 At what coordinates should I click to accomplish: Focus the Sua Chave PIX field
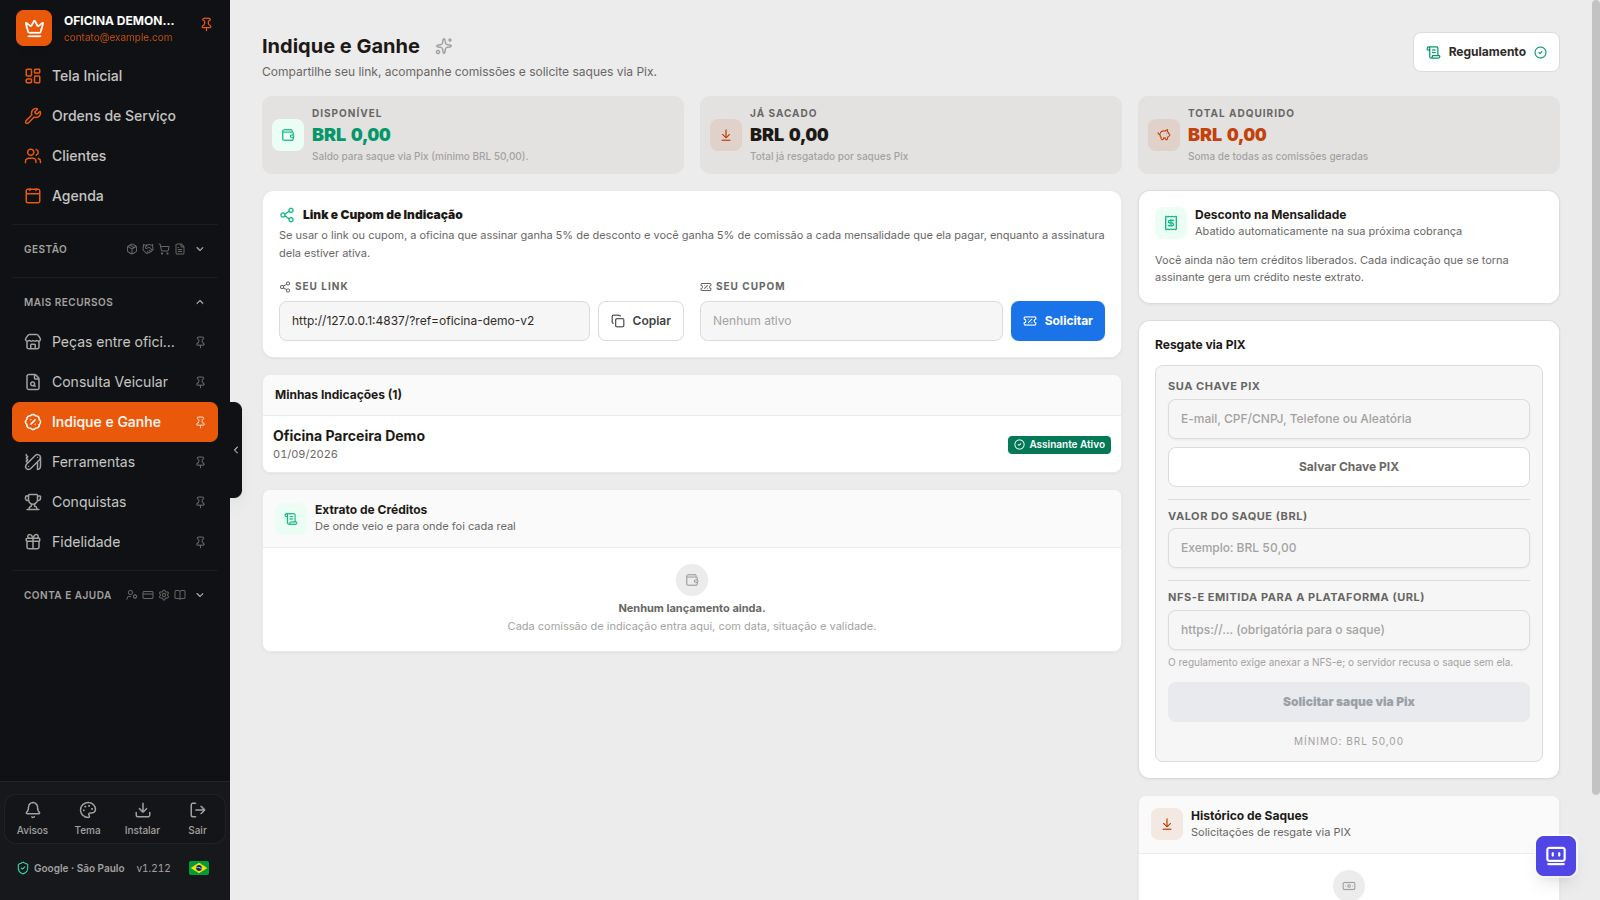1348,419
